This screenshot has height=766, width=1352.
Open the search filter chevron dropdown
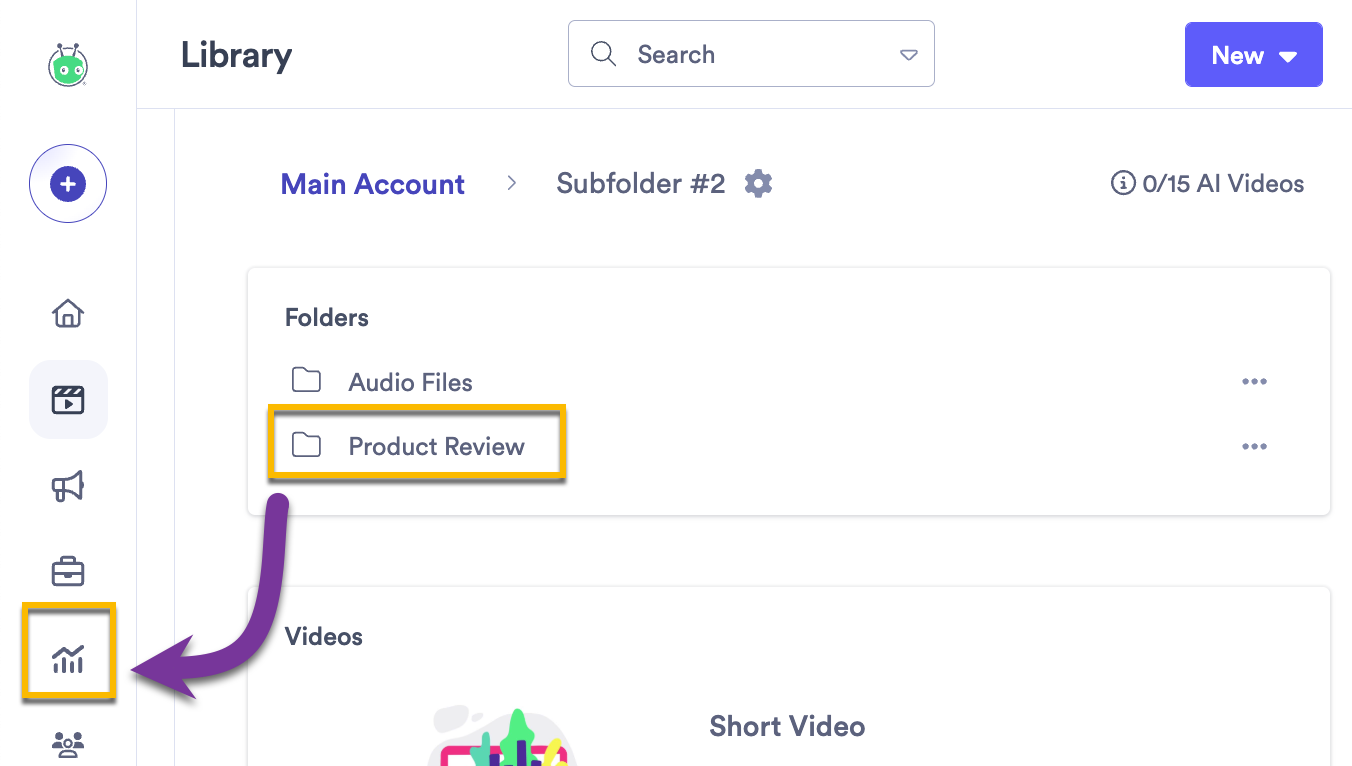pos(908,54)
